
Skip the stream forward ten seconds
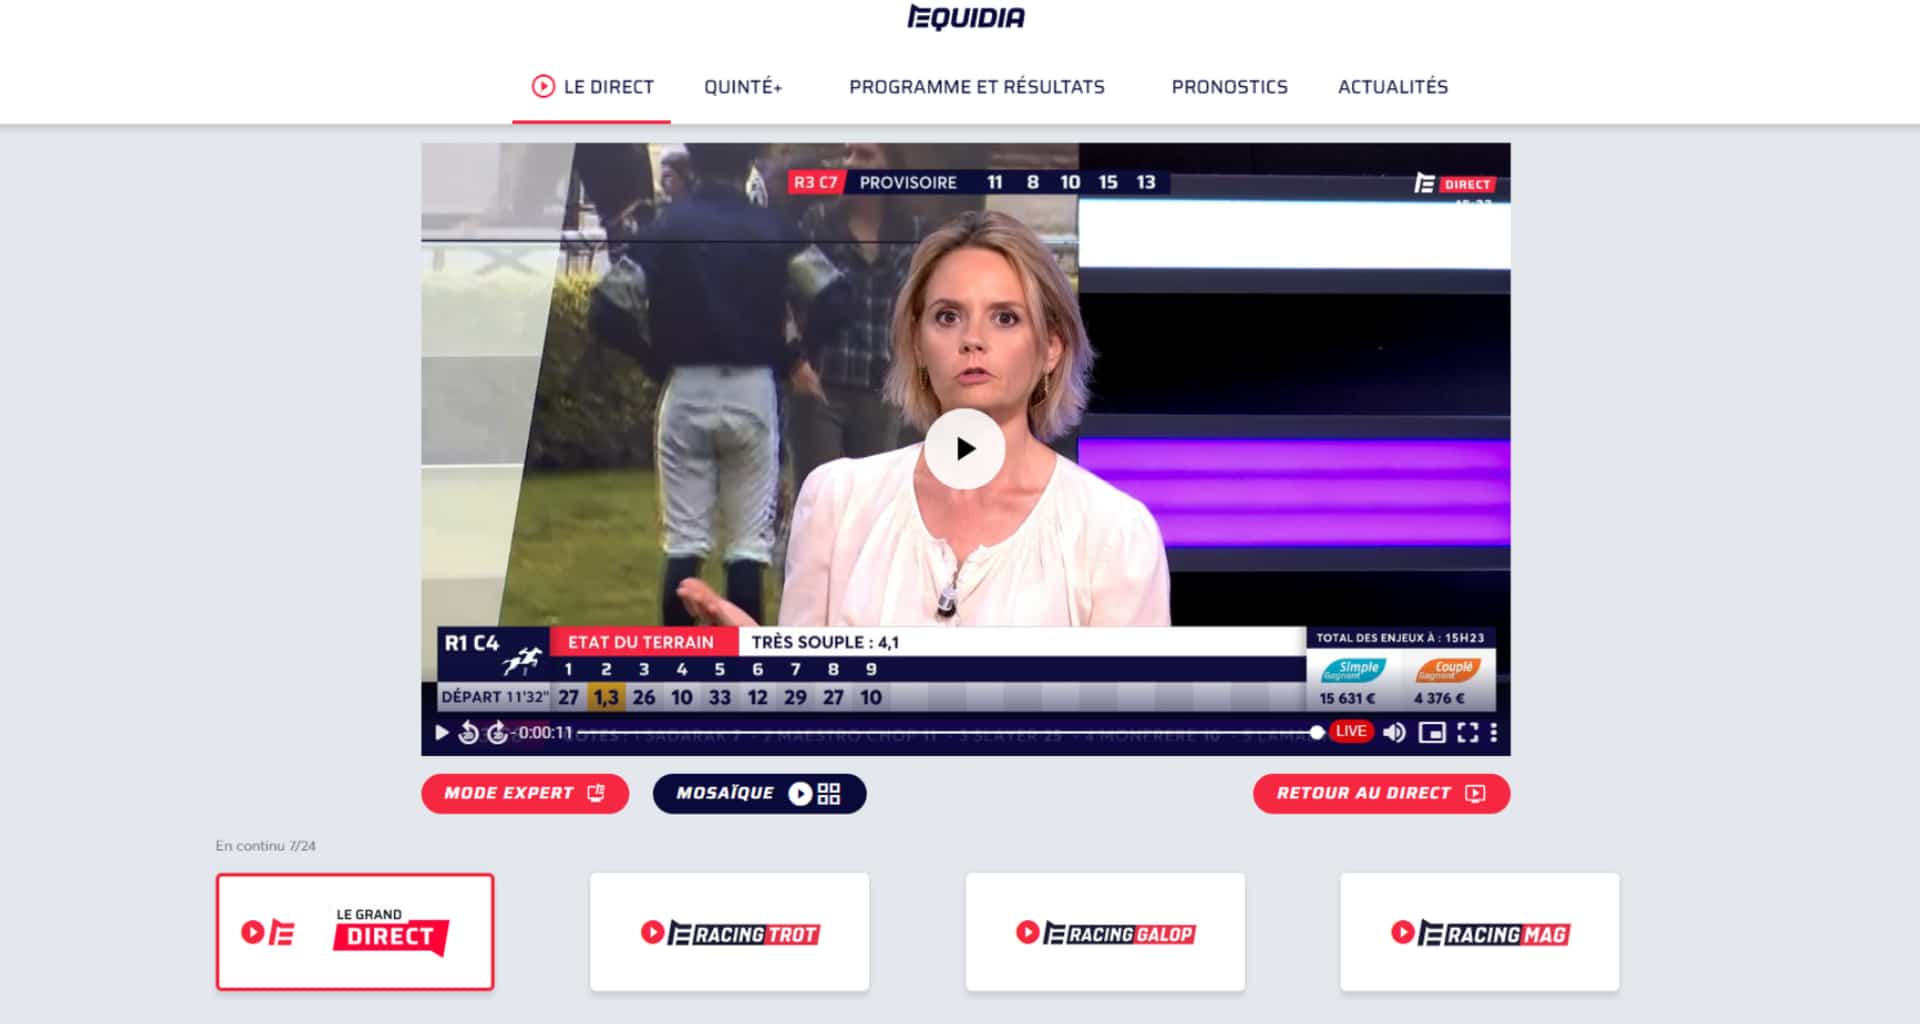[496, 732]
